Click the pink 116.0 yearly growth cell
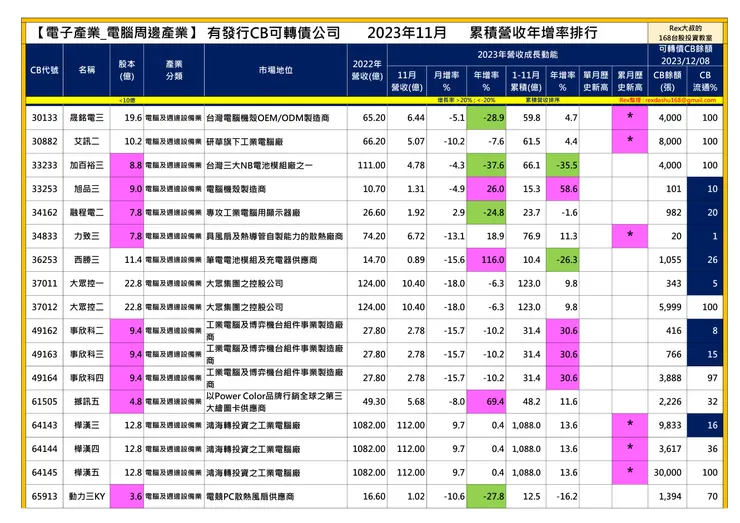 pos(486,260)
